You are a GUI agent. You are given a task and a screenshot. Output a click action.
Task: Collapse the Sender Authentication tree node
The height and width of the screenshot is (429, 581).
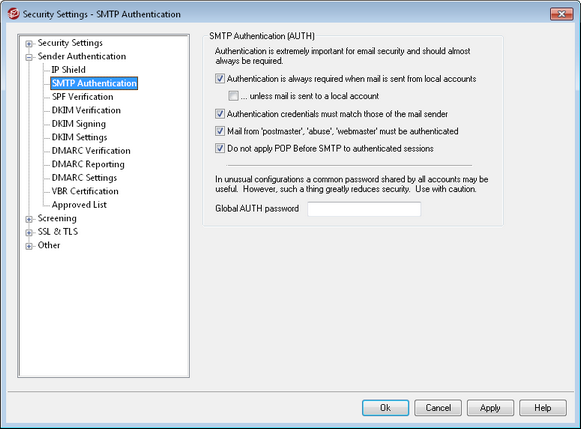pyautogui.click(x=29, y=57)
